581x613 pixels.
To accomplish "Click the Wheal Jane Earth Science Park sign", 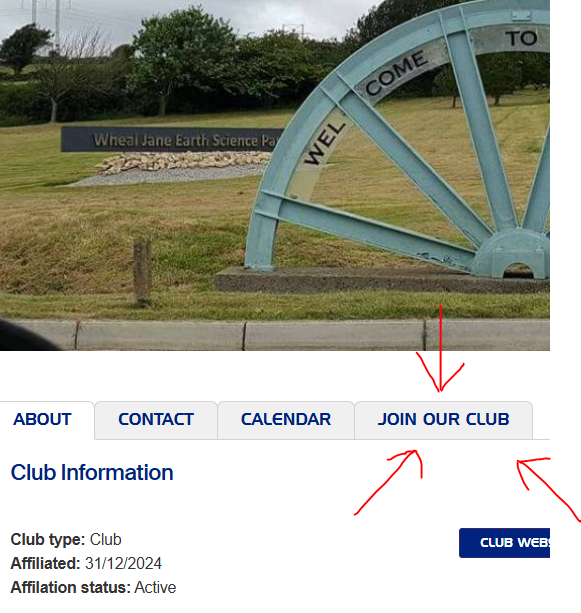I will (172, 140).
